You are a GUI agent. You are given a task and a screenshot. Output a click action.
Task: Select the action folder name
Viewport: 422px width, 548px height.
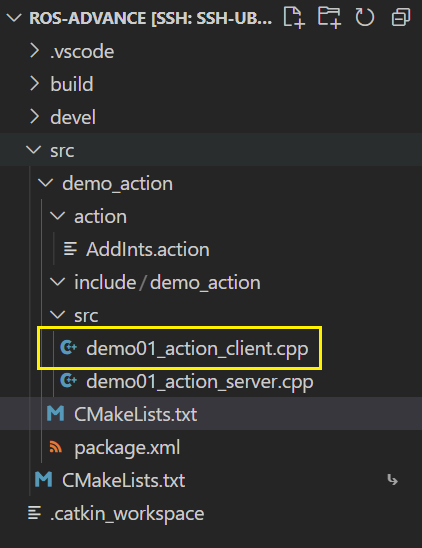tap(100, 216)
